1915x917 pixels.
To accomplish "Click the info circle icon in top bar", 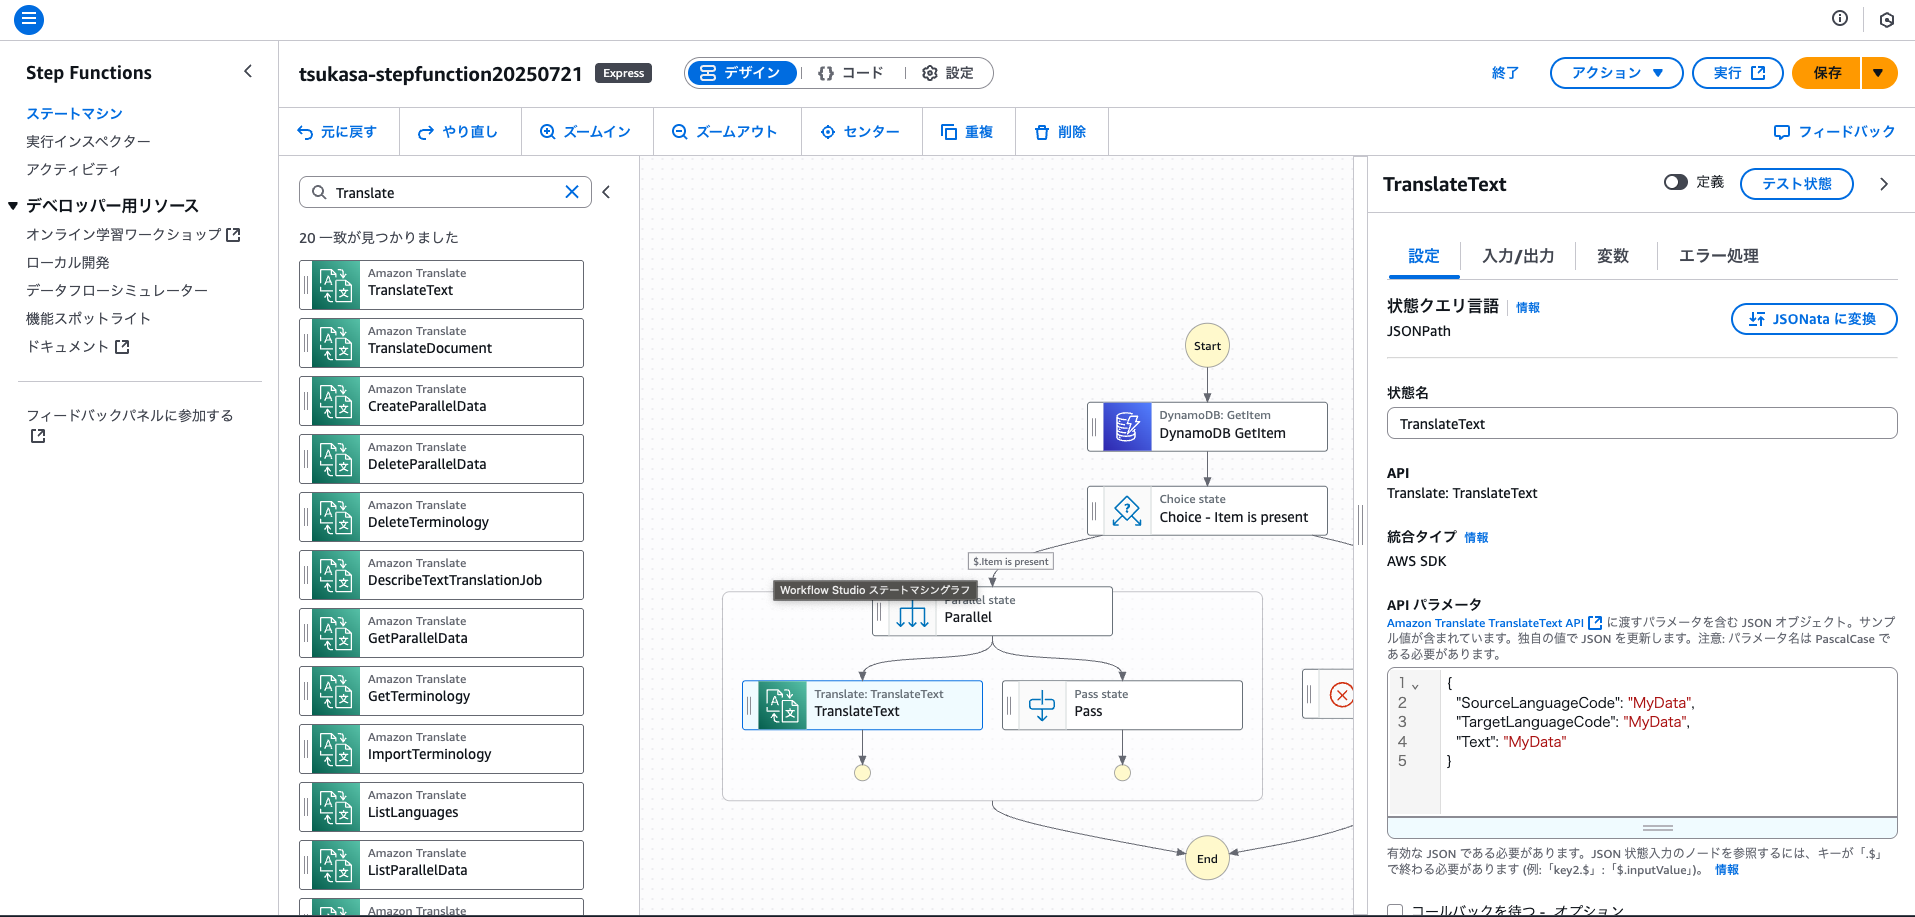I will click(x=1840, y=18).
